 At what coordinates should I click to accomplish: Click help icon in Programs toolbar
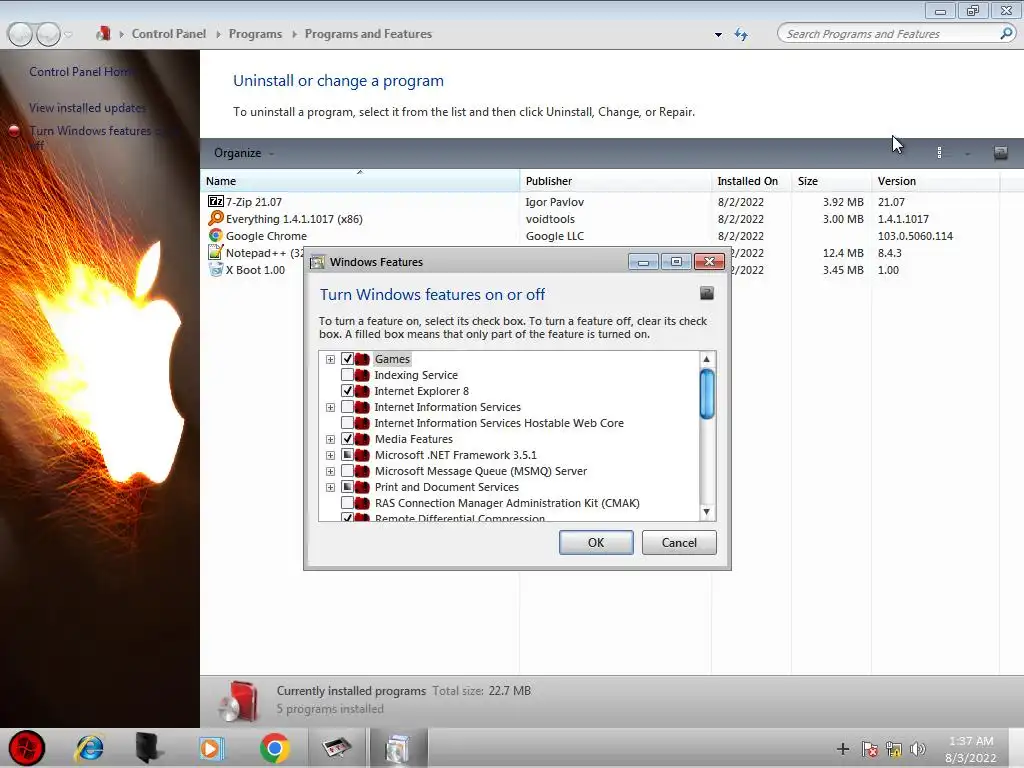coord(1000,153)
